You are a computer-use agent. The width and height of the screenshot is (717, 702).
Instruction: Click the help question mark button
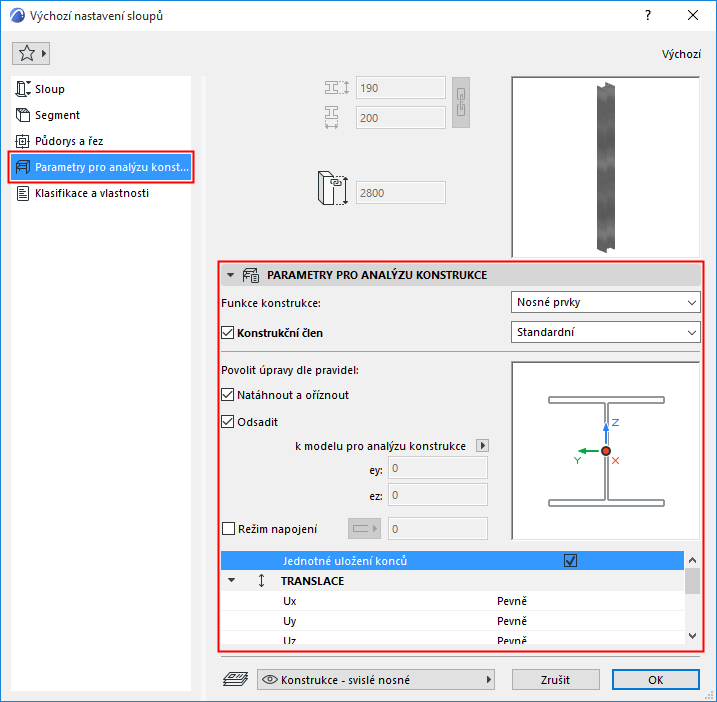tap(647, 16)
